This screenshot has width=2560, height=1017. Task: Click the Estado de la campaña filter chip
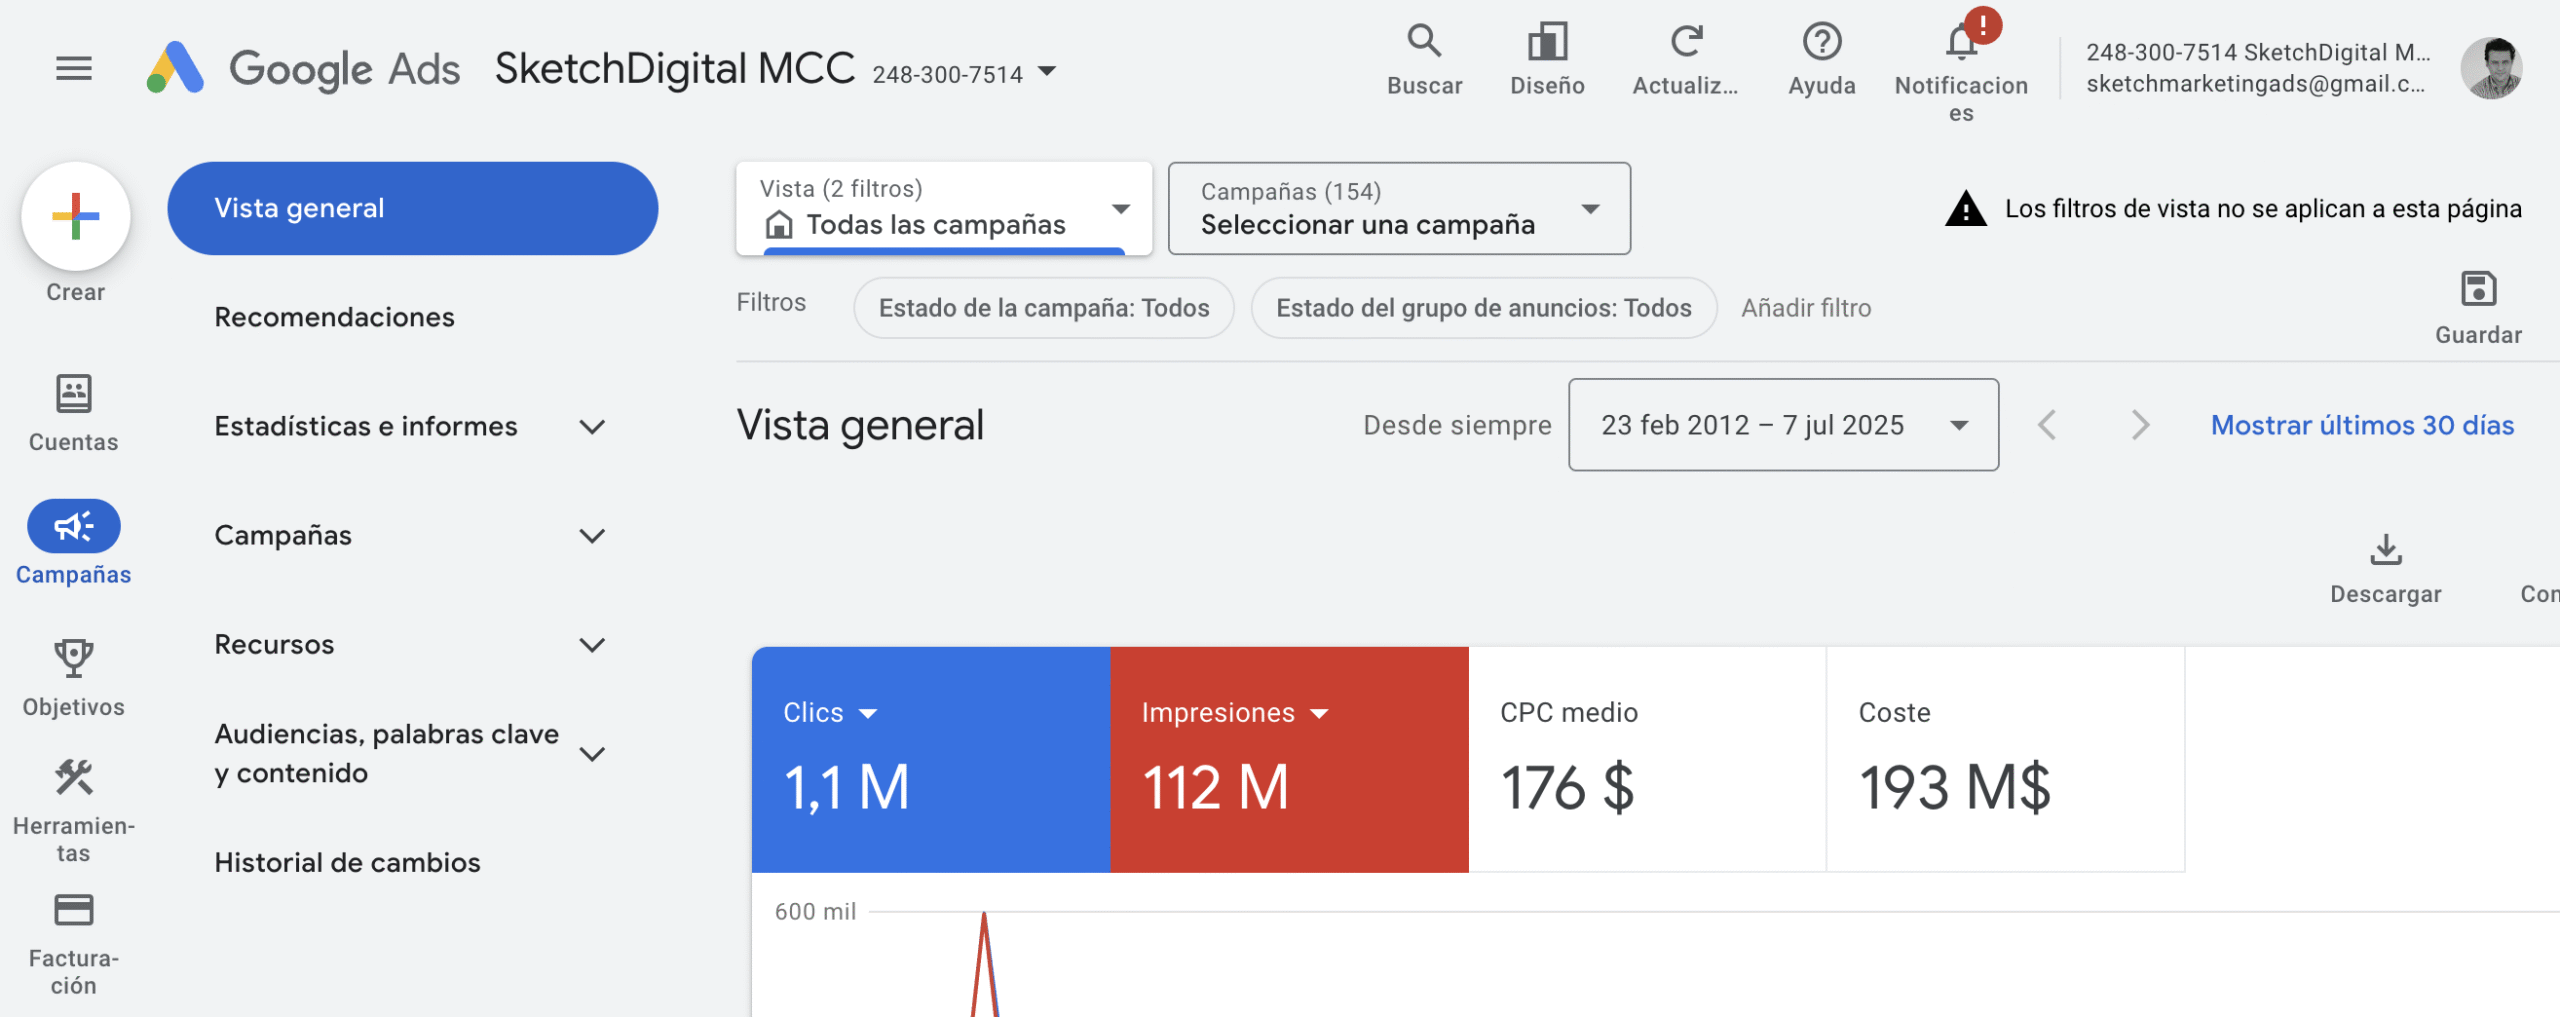1043,308
